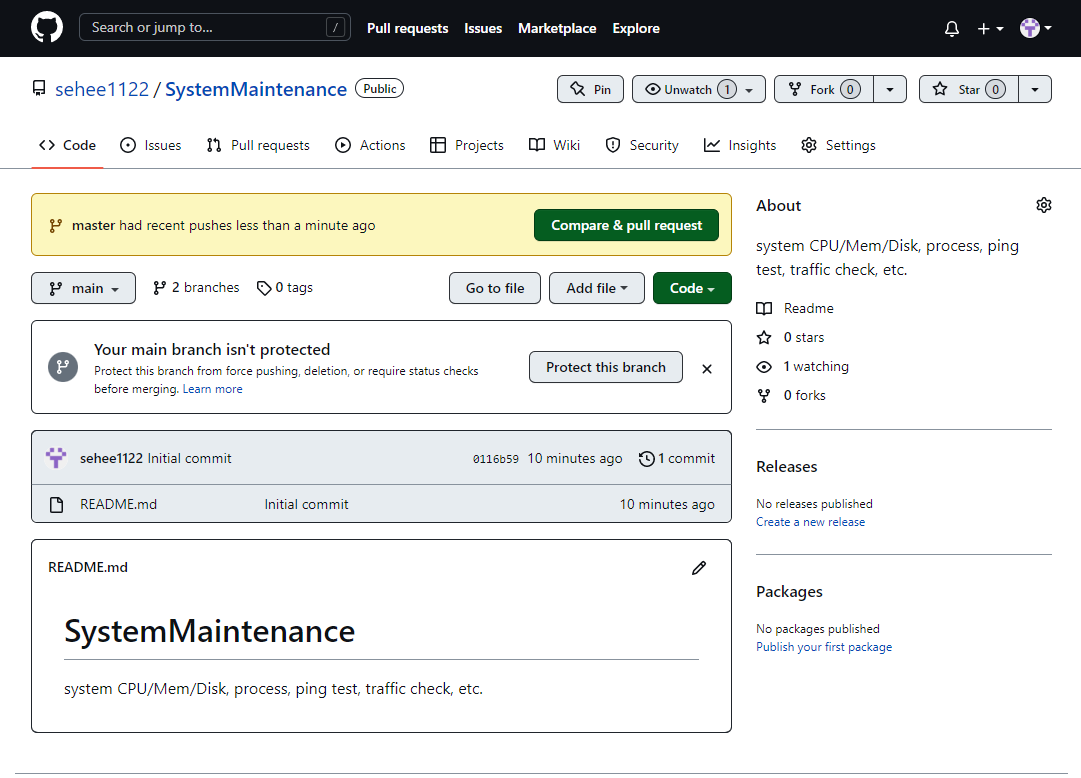The image size is (1081, 778).
Task: Expand the plus create-new menu
Action: tap(990, 28)
